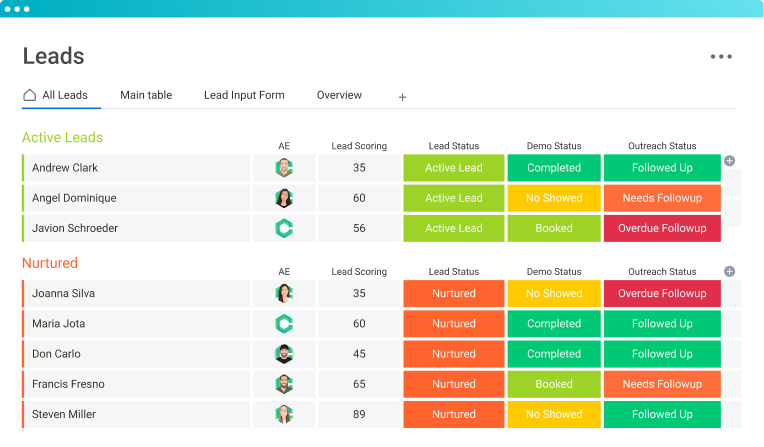Open the Lead Input Form tab
The height and width of the screenshot is (447, 764).
(244, 95)
